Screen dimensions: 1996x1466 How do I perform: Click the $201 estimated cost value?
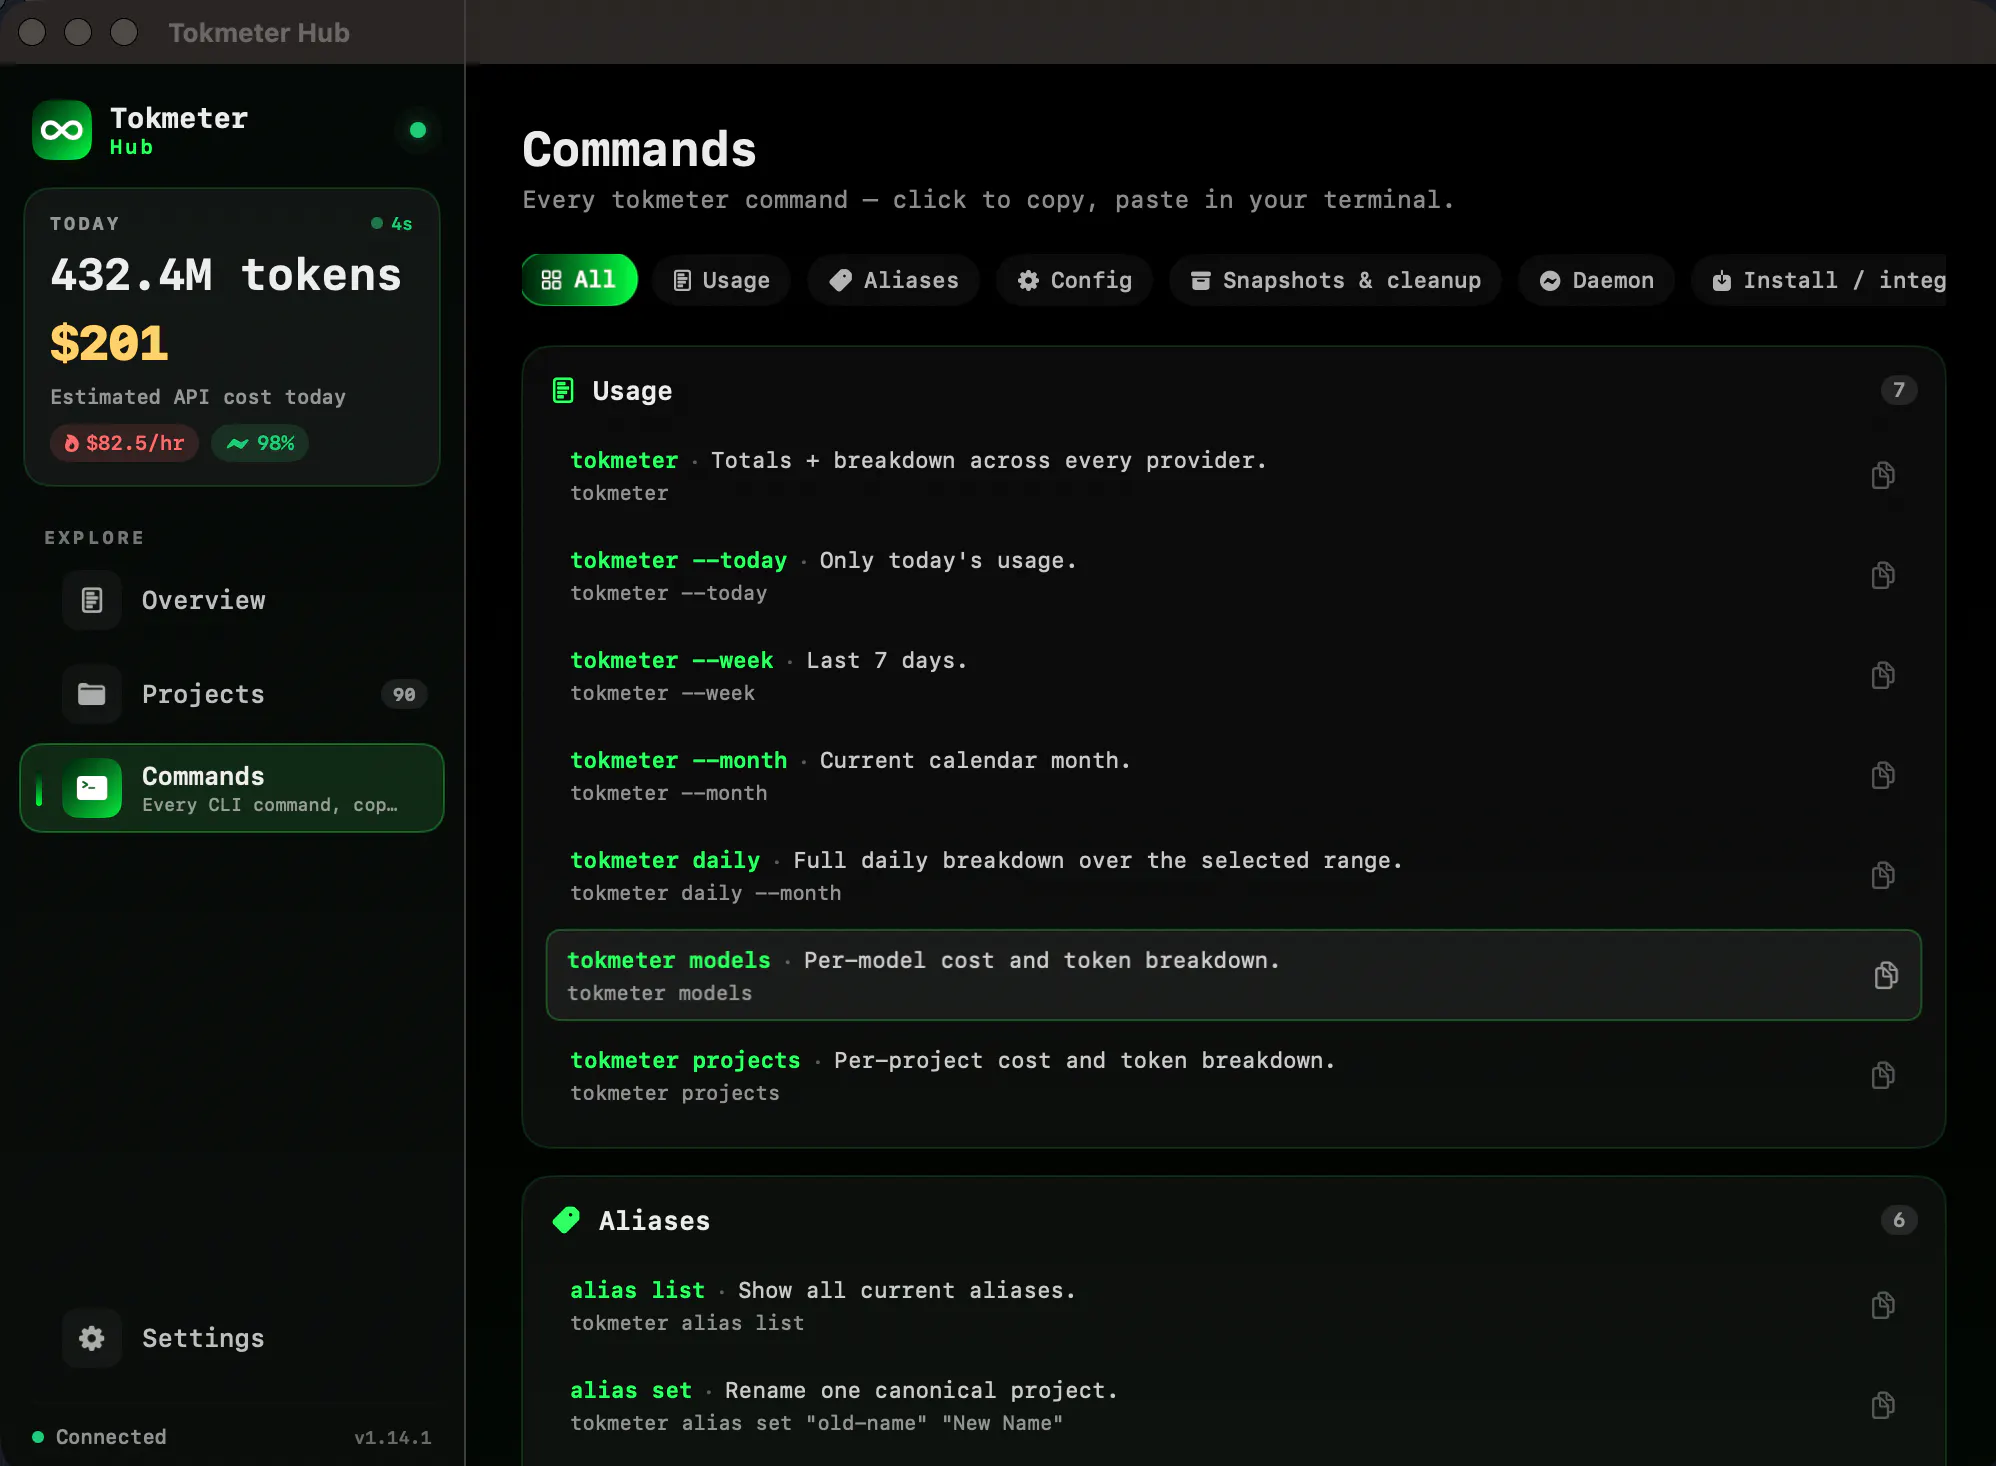point(109,343)
